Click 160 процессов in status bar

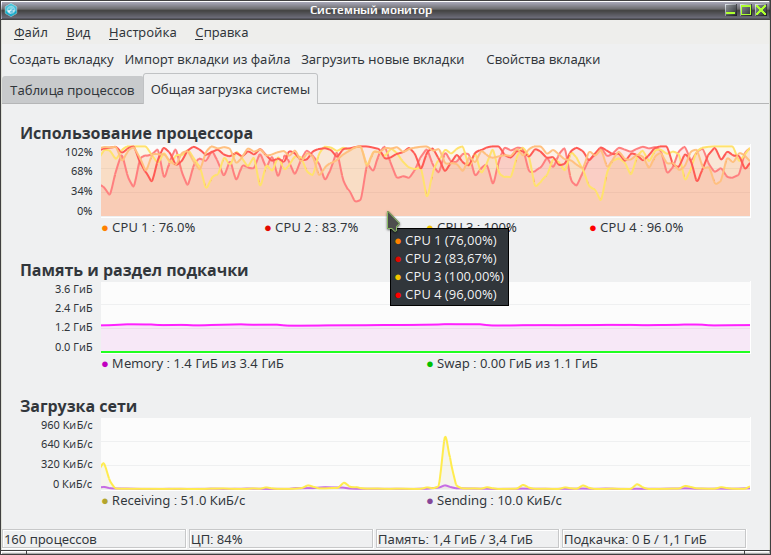point(93,539)
